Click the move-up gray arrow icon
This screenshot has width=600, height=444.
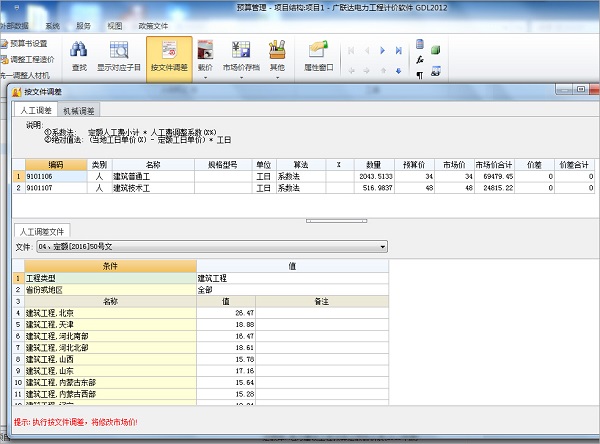pyautogui.click(x=383, y=71)
